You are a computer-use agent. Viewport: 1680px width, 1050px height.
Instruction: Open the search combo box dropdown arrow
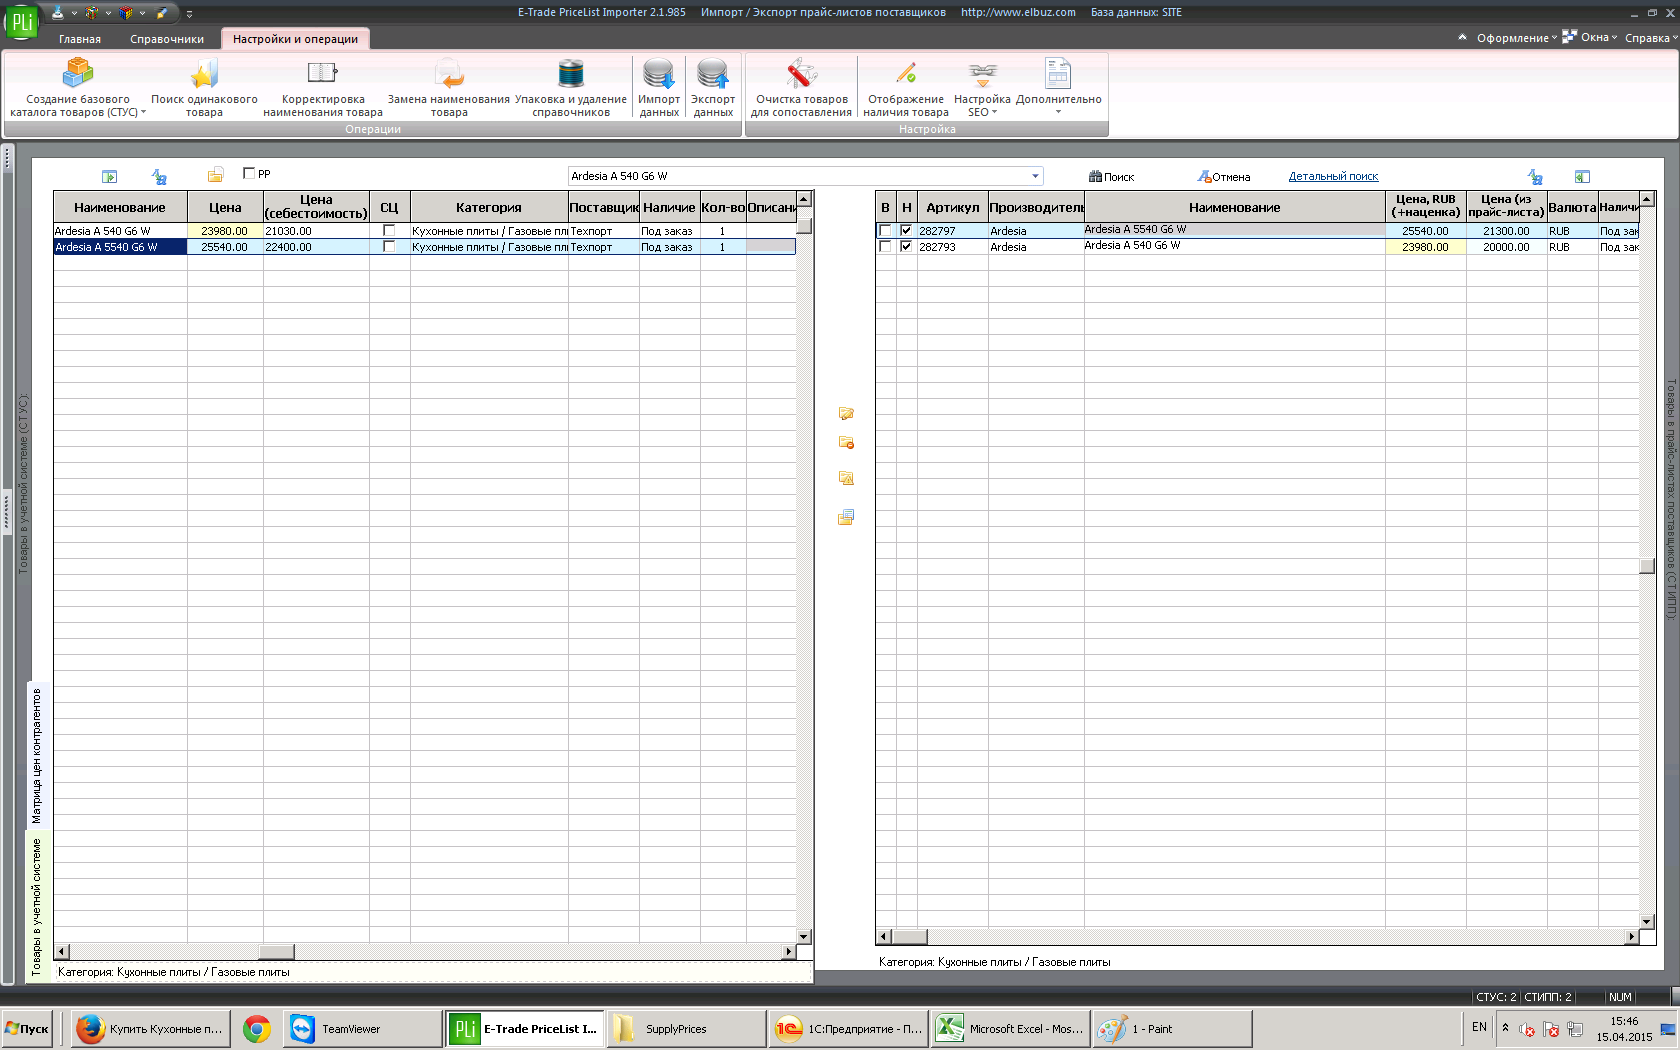click(1035, 176)
